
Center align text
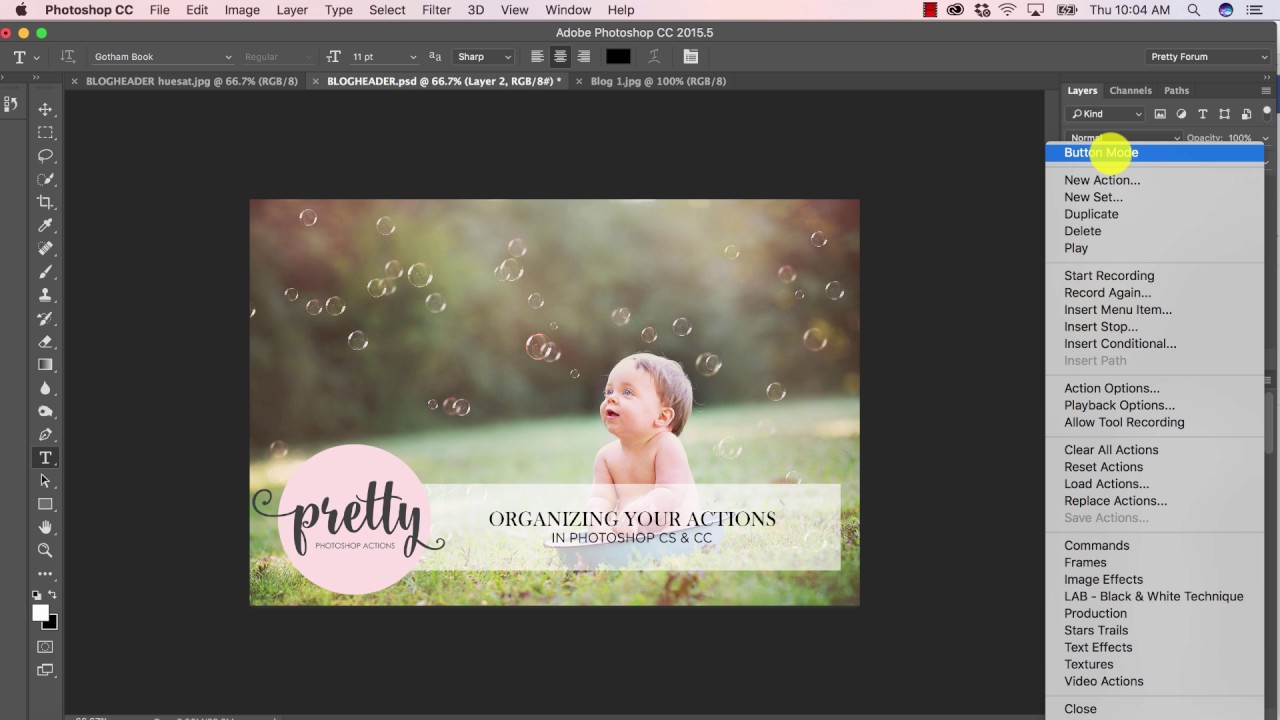[560, 57]
